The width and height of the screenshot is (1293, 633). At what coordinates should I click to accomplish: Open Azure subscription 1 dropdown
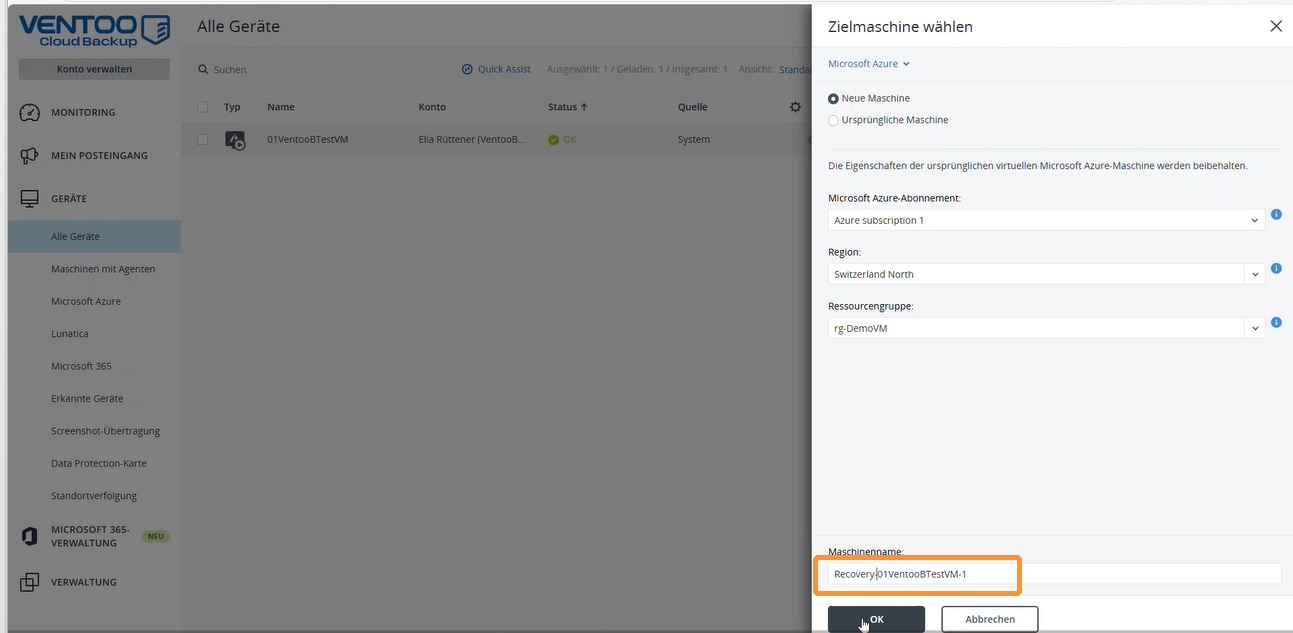1046,220
